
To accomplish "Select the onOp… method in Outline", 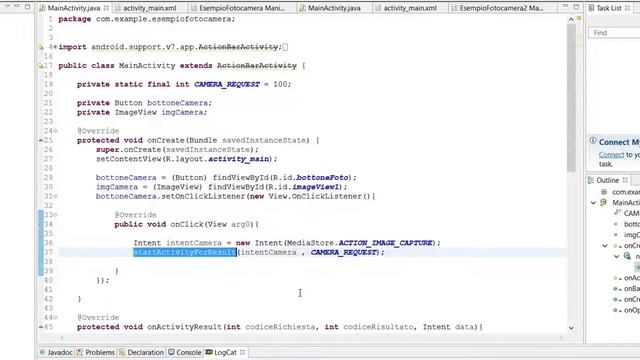I will [x=632, y=310].
